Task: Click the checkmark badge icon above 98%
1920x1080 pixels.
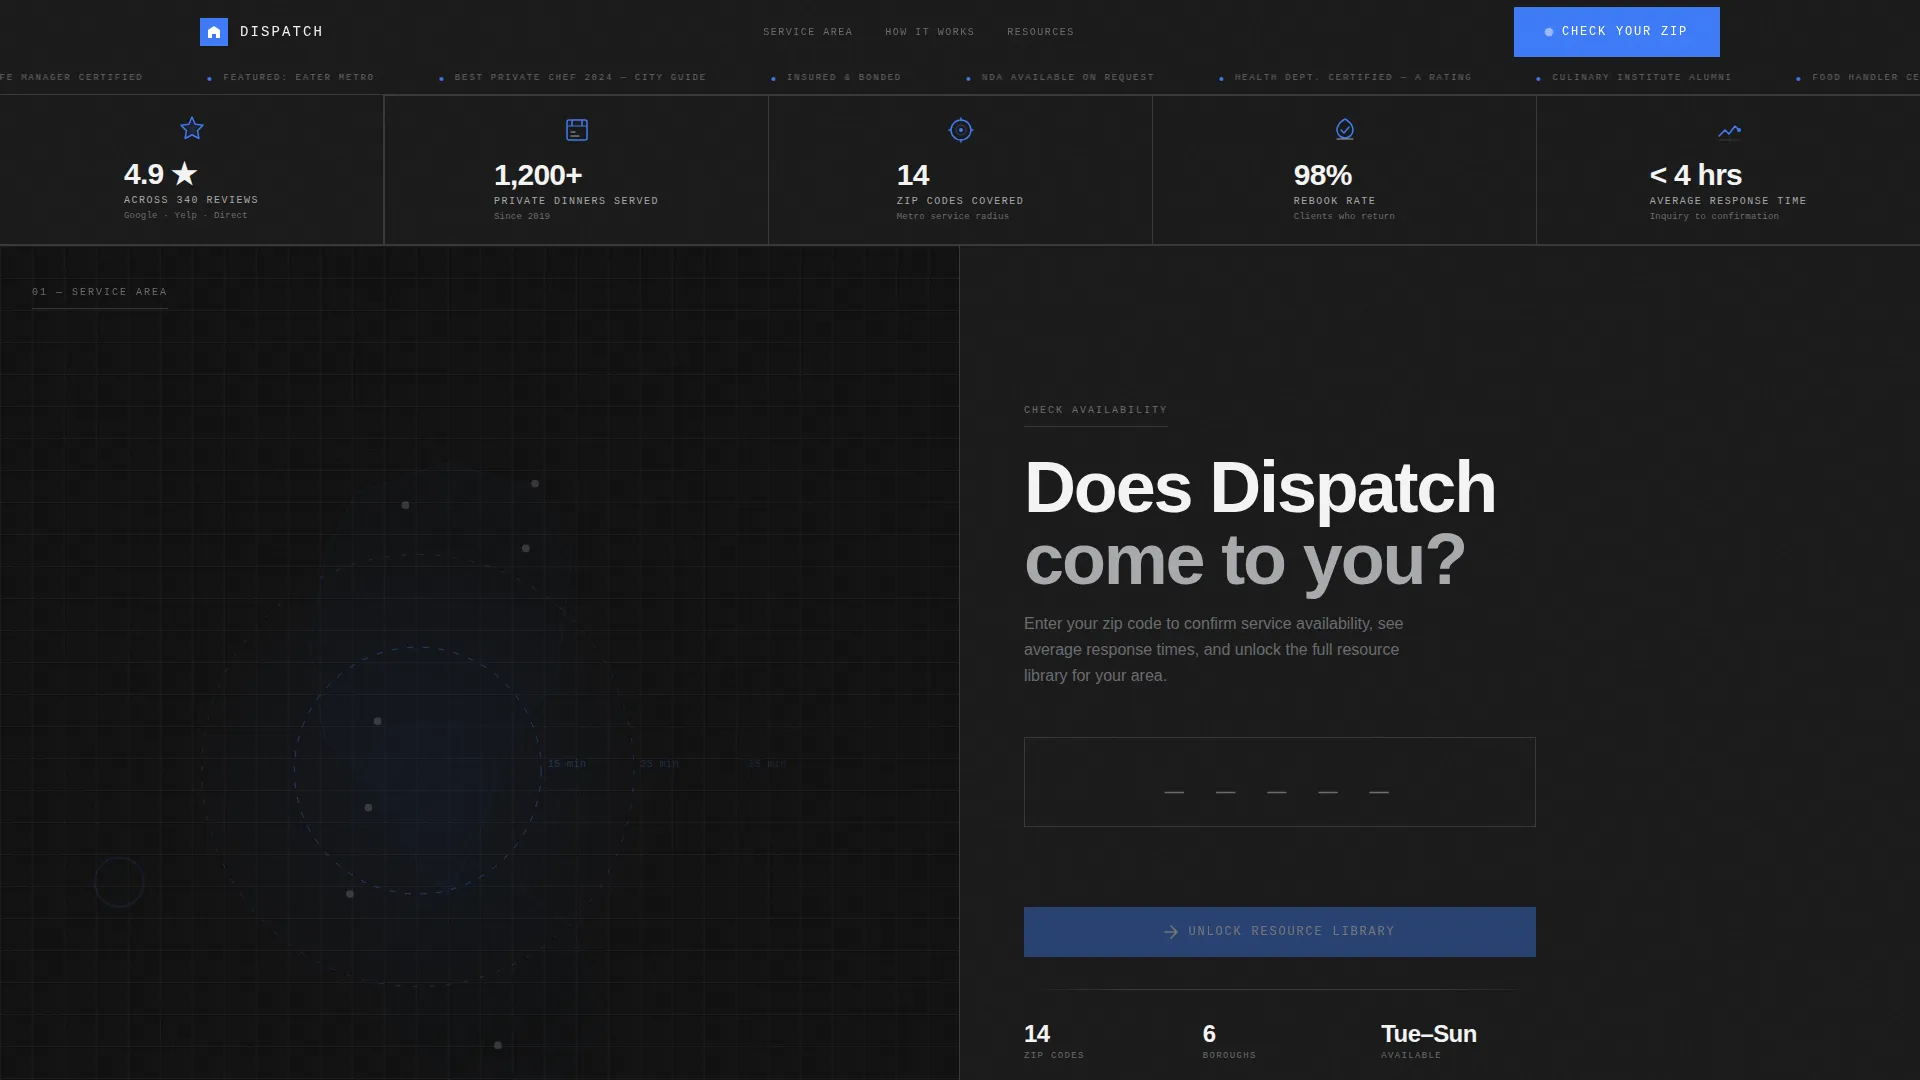Action: point(1345,130)
